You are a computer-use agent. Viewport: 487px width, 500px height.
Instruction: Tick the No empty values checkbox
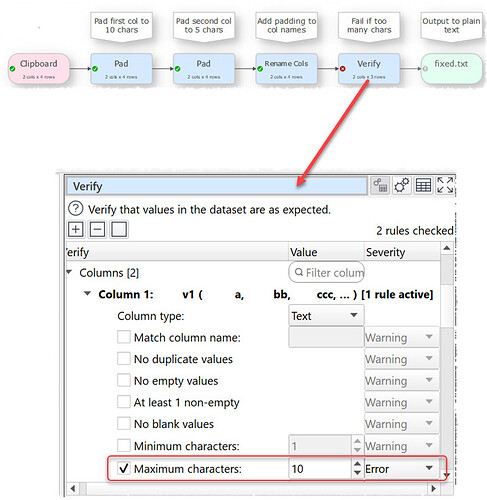click(x=124, y=381)
